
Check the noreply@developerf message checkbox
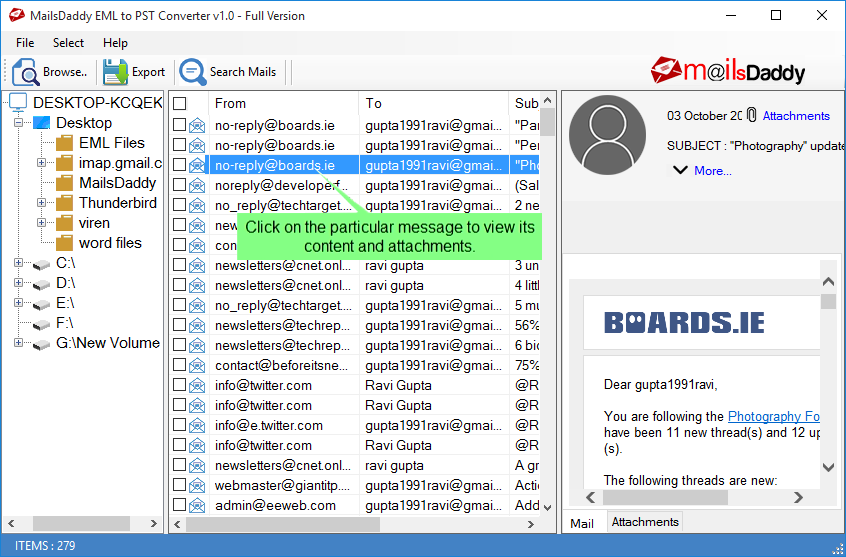tap(180, 185)
